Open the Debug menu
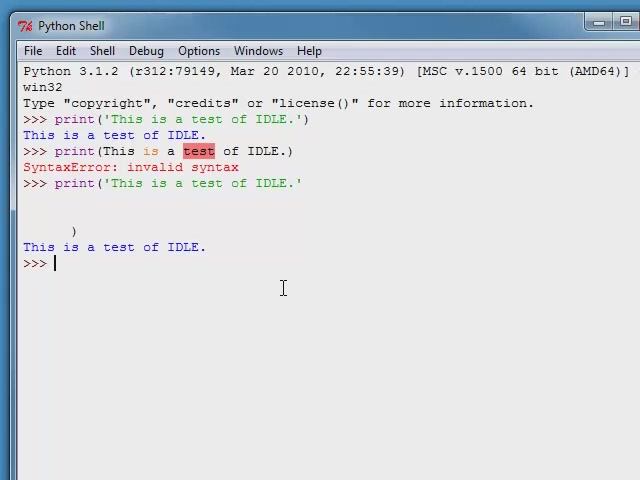This screenshot has height=480, width=640. 146,51
